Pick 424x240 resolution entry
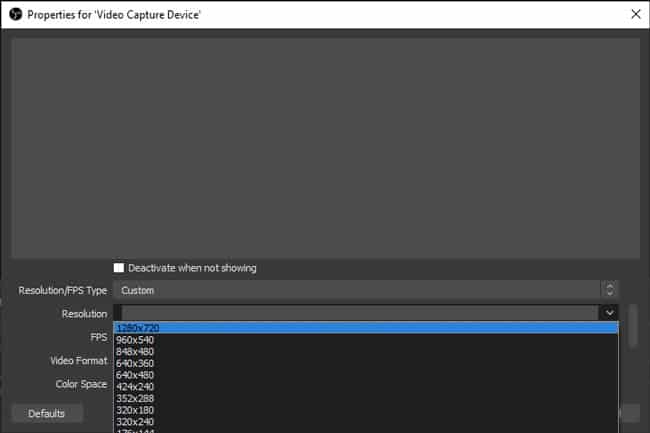Image resolution: width=650 pixels, height=433 pixels. point(366,387)
